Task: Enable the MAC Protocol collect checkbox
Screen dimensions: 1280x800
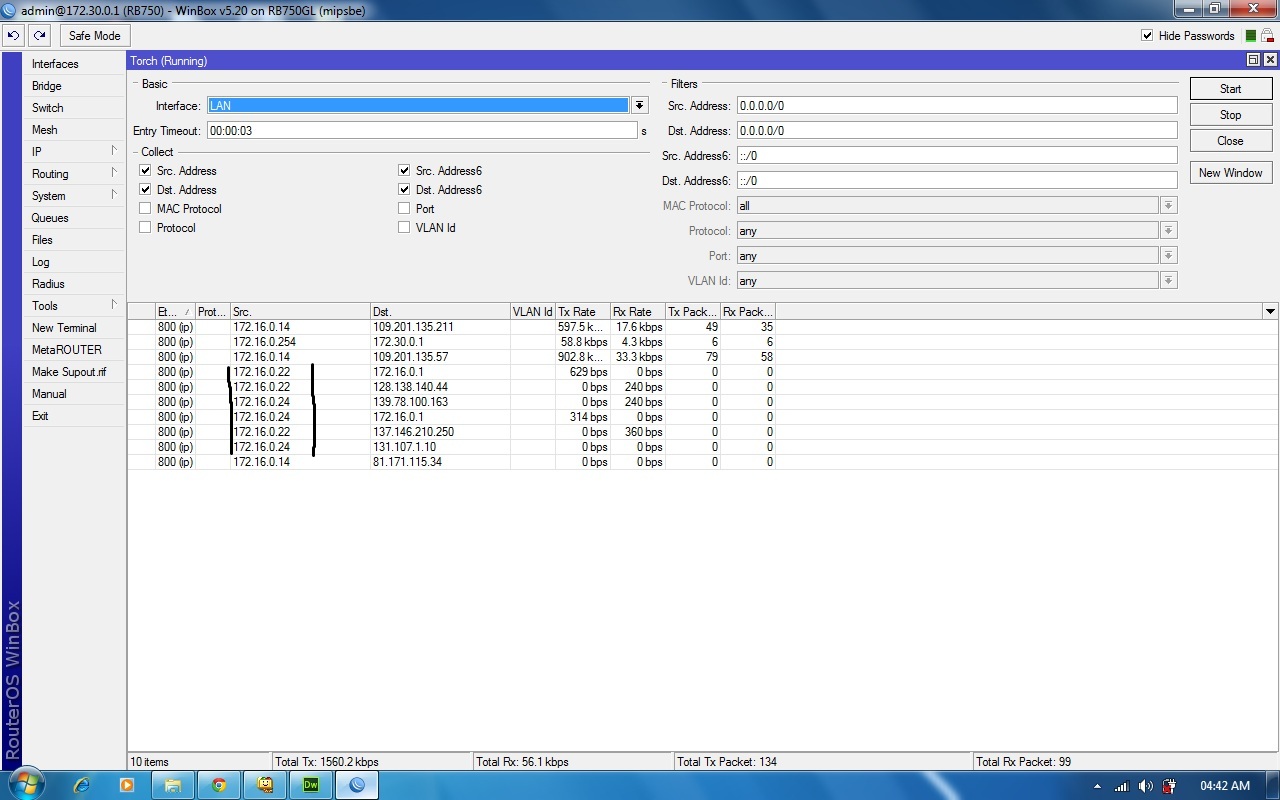Action: click(145, 209)
